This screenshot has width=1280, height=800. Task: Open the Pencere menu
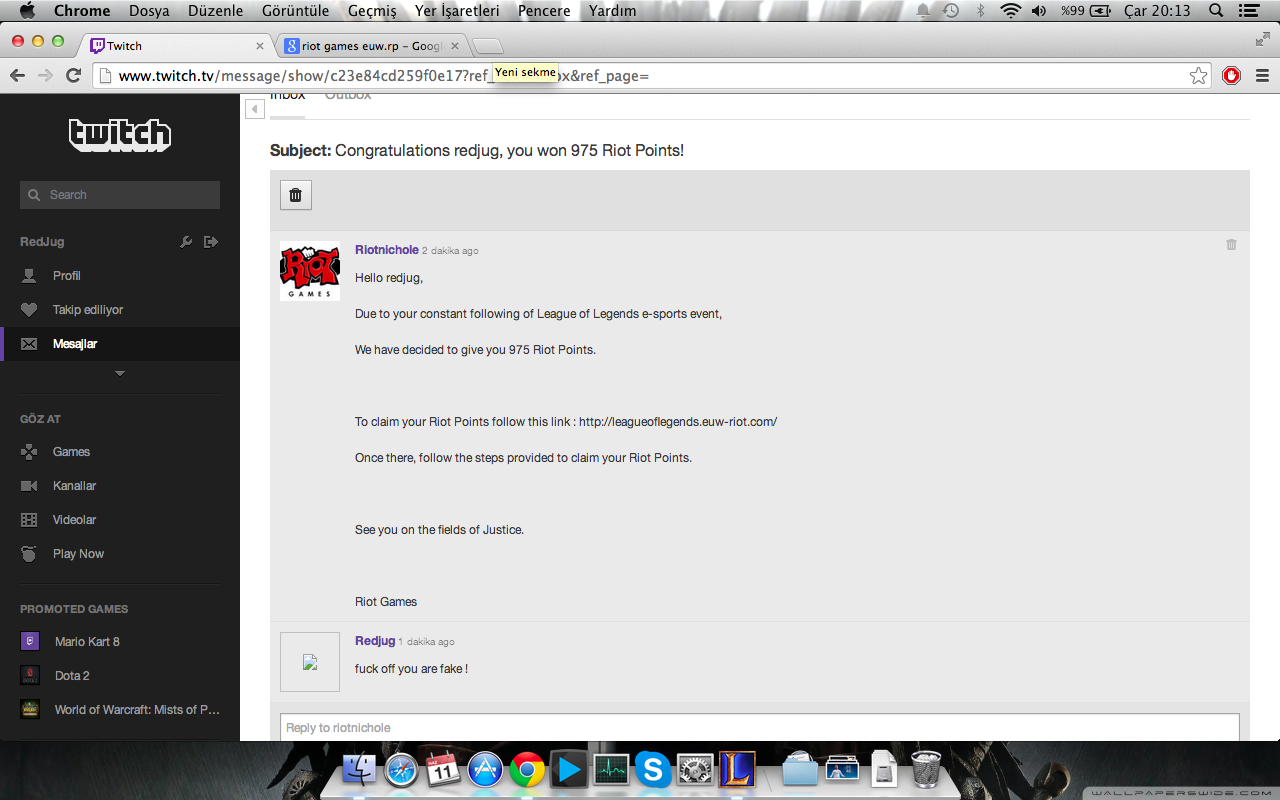[x=544, y=11]
